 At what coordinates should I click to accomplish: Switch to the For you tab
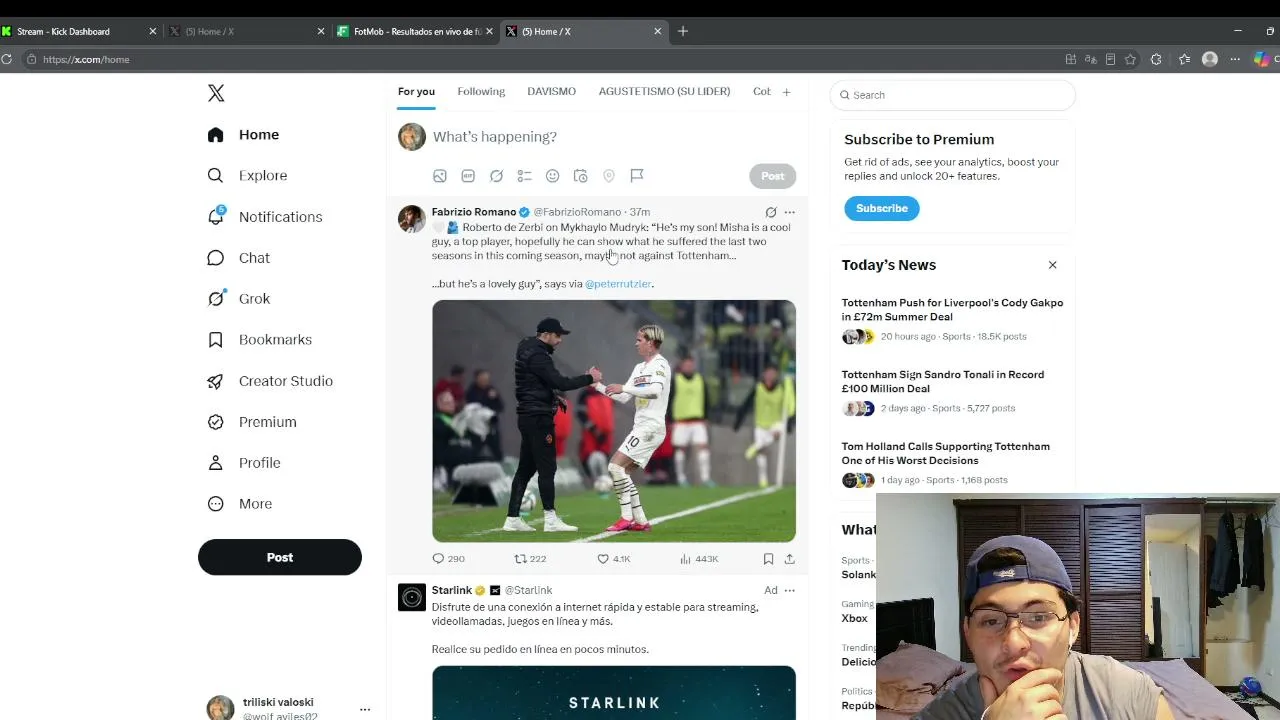click(416, 92)
